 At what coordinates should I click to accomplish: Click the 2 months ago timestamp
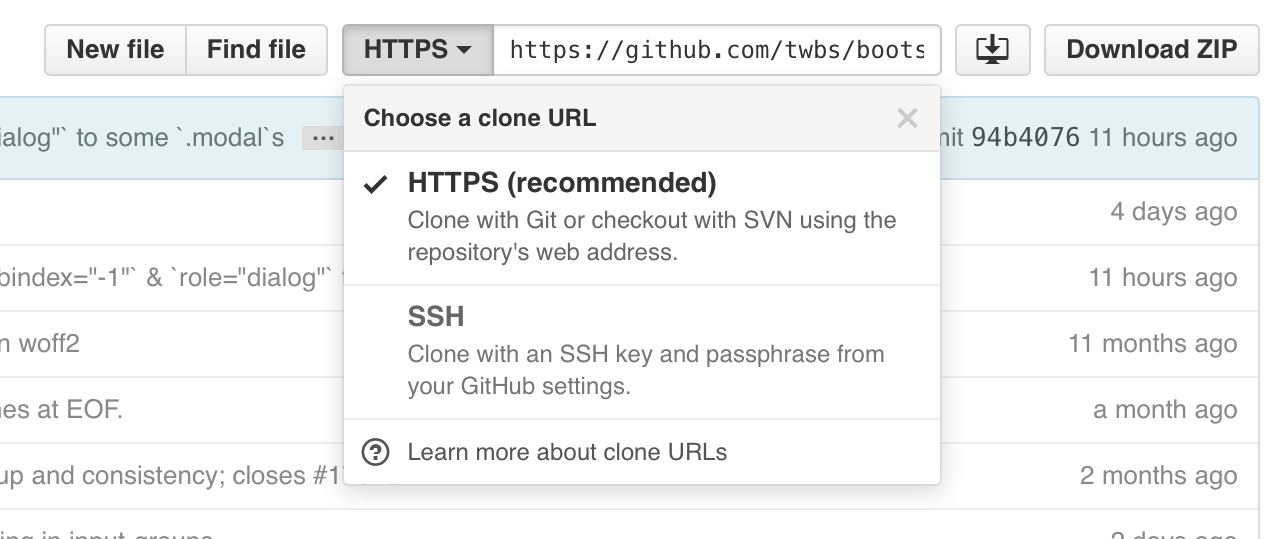click(1158, 476)
